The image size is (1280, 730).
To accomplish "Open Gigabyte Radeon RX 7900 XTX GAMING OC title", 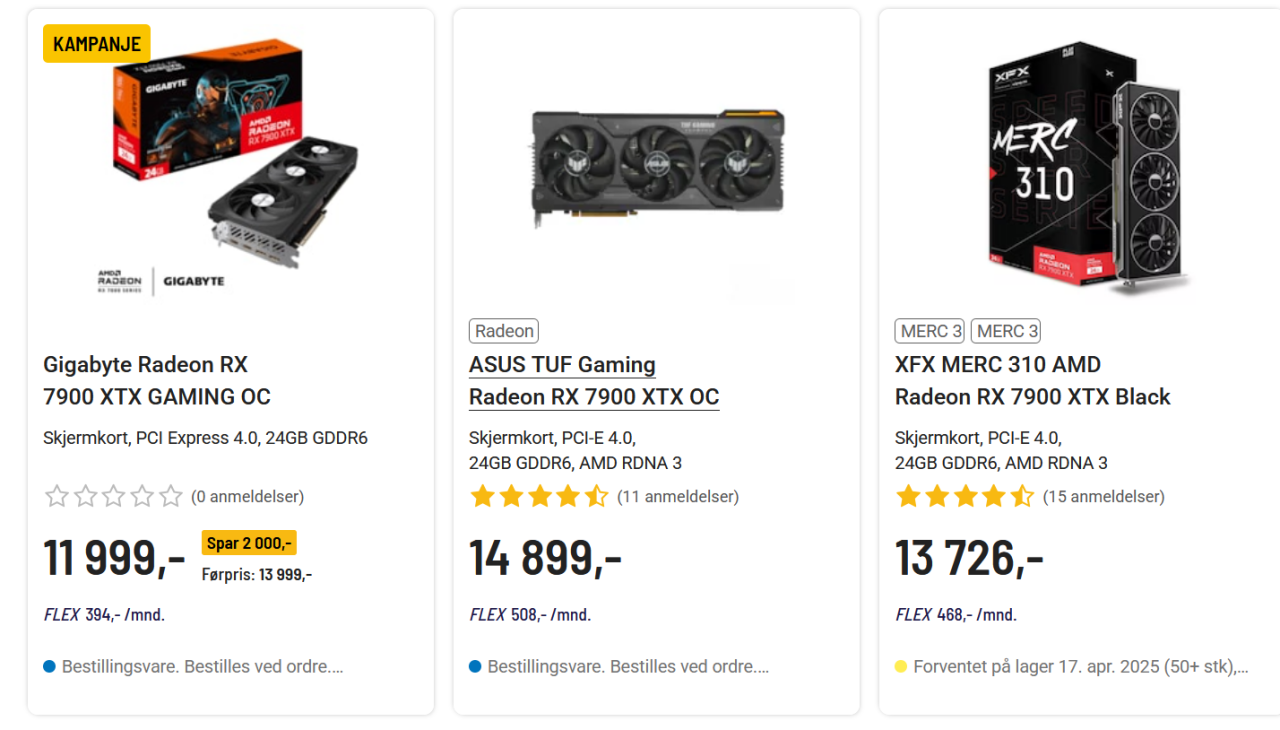I will point(157,380).
